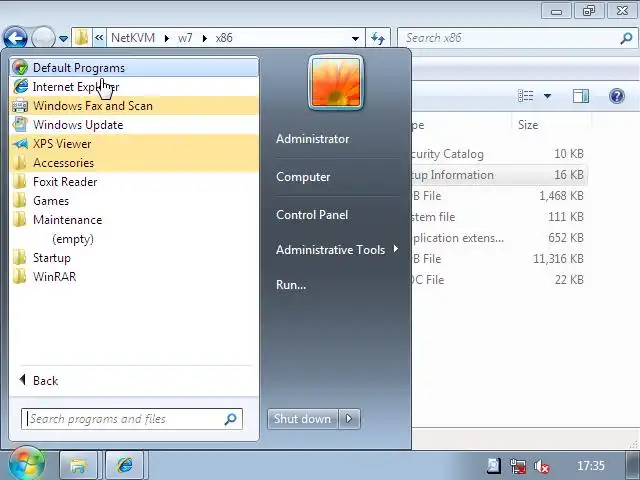Select the Setup Information 16 KB row

[x=498, y=175]
